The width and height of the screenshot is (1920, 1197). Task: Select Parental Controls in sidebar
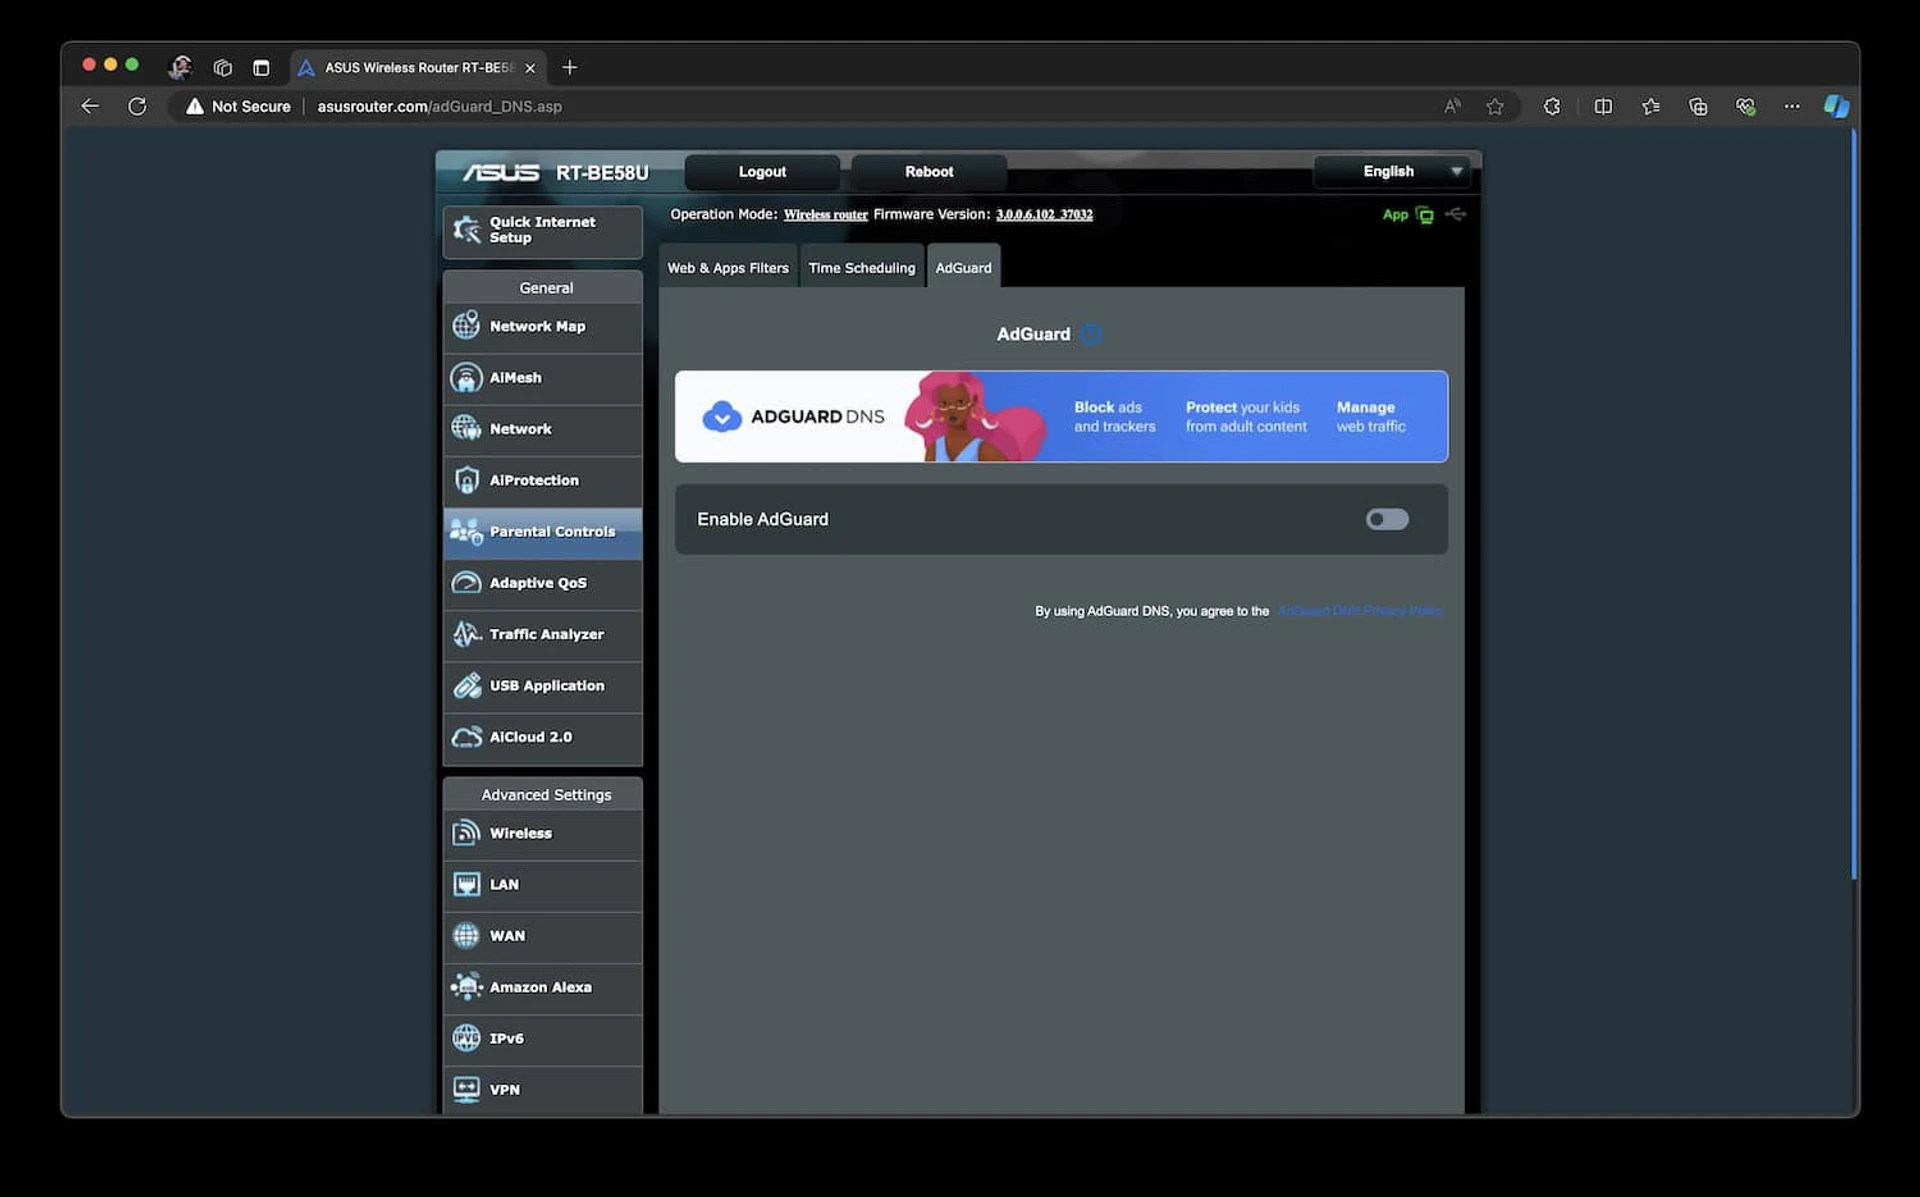click(543, 532)
